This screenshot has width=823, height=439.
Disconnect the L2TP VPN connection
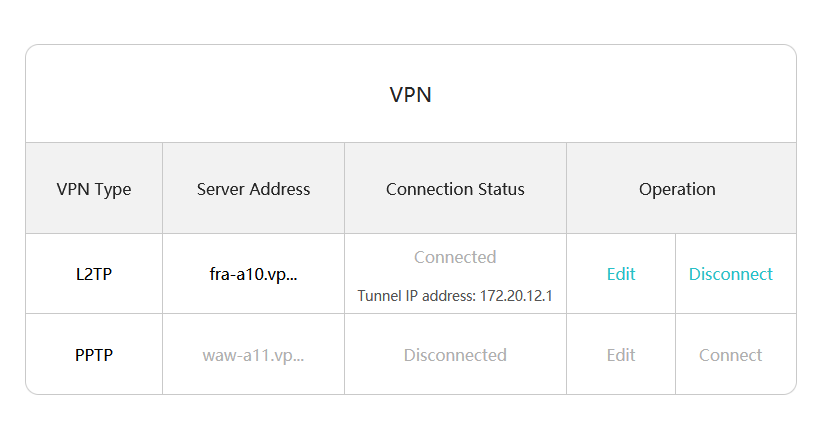pos(730,274)
